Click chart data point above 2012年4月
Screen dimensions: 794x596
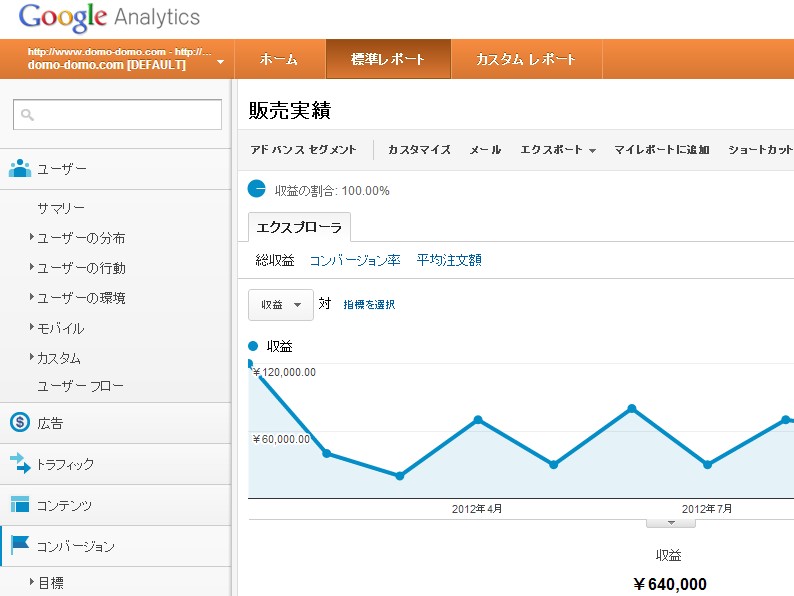point(478,420)
